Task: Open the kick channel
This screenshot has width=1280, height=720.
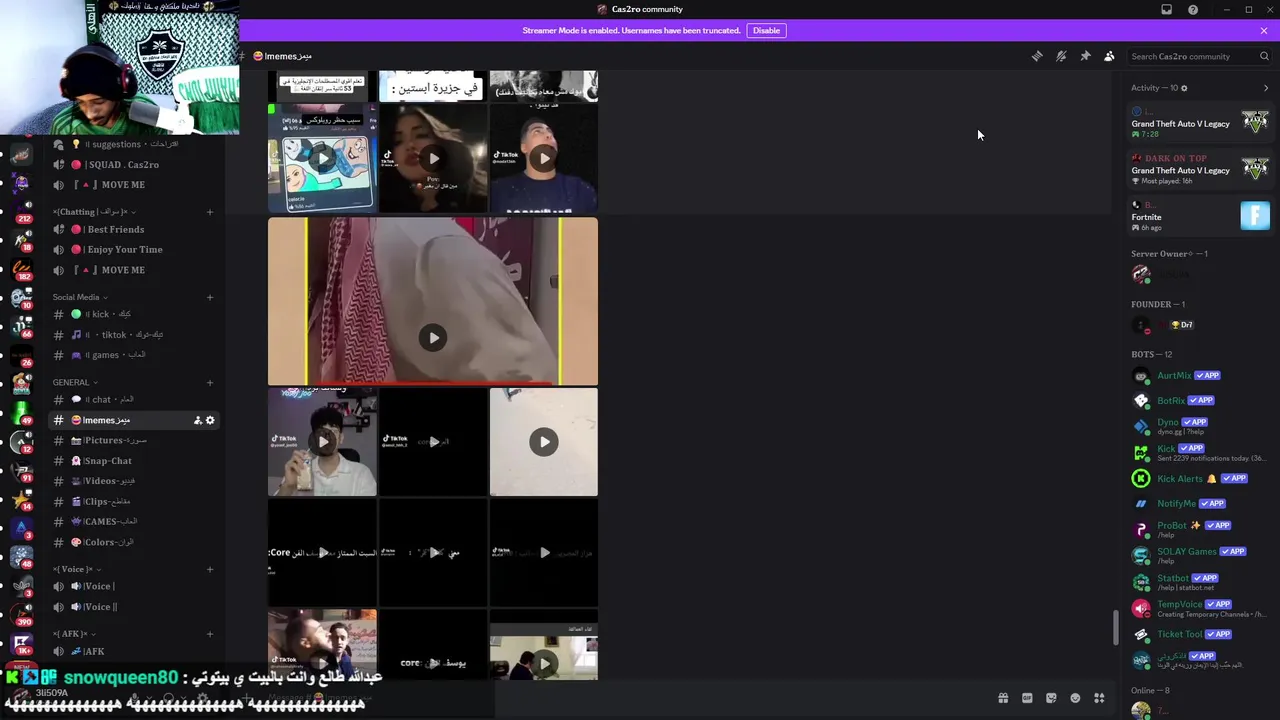Action: pos(135,314)
